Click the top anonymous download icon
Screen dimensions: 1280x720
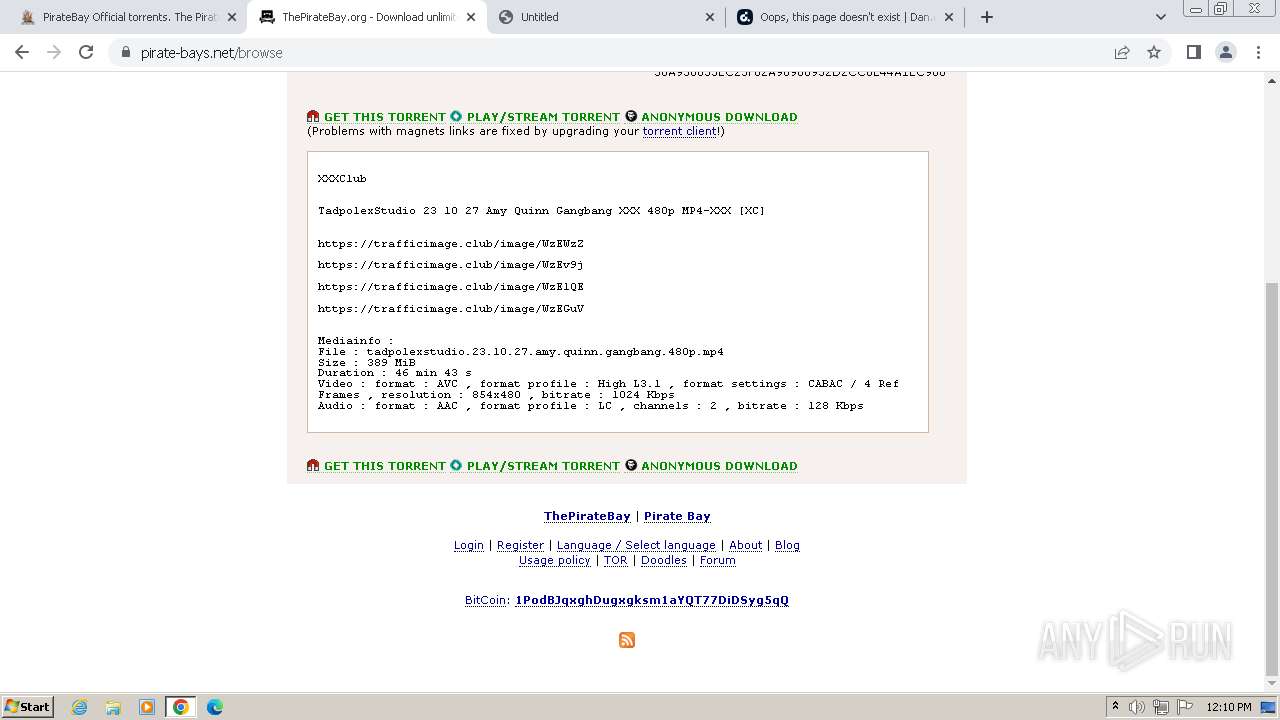coord(631,117)
